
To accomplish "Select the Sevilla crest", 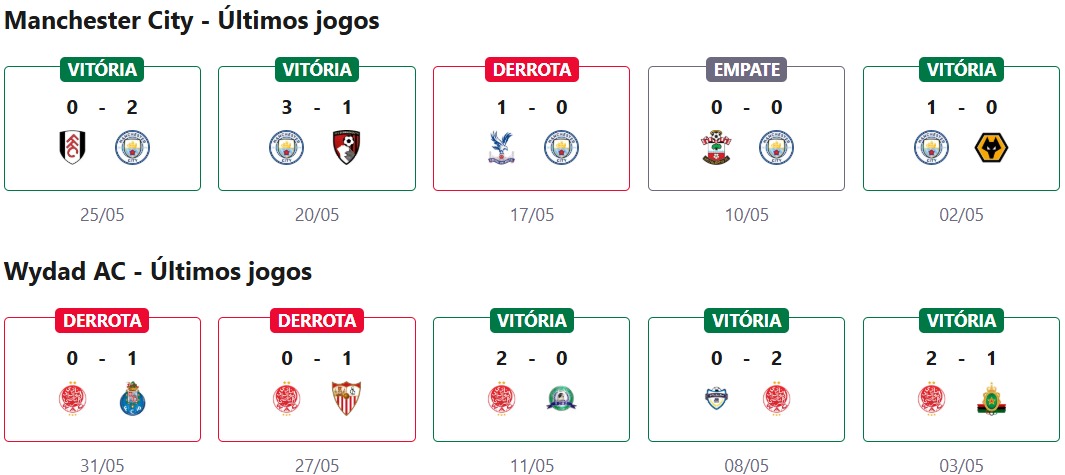I will click(x=346, y=399).
